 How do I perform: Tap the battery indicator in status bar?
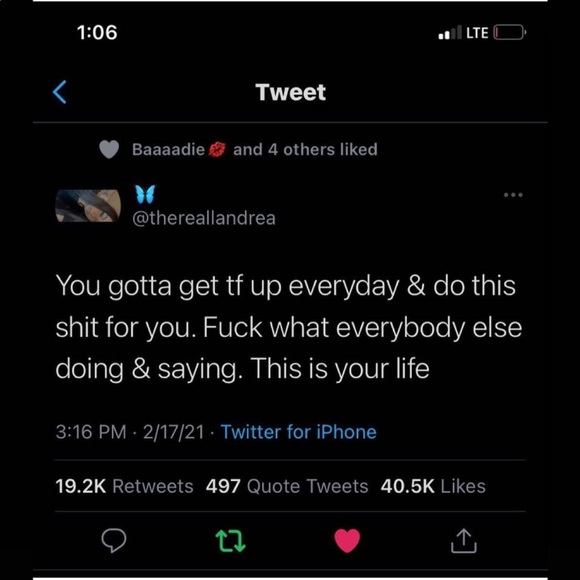pos(510,33)
